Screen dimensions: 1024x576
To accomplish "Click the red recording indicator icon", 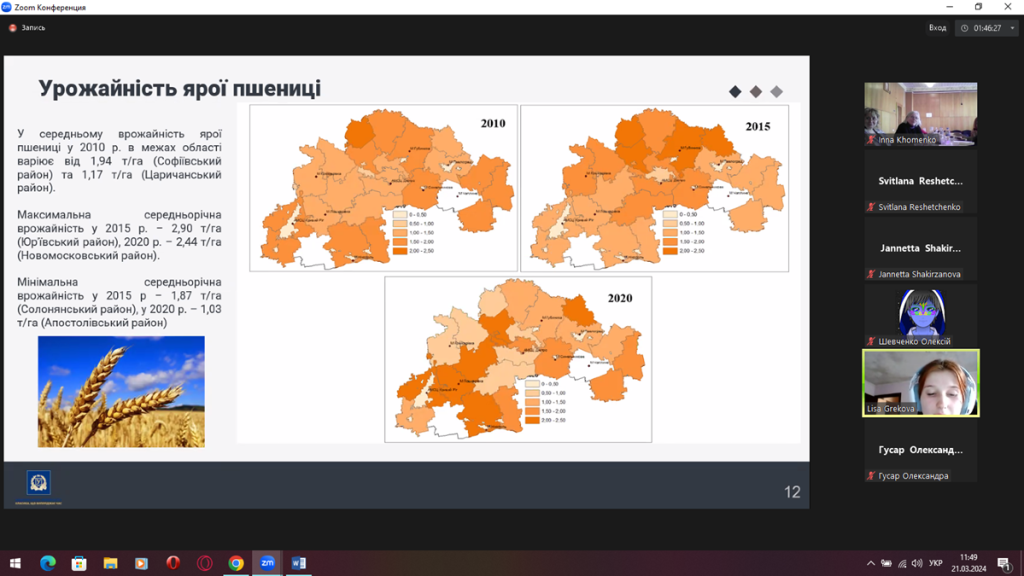I will (13, 28).
